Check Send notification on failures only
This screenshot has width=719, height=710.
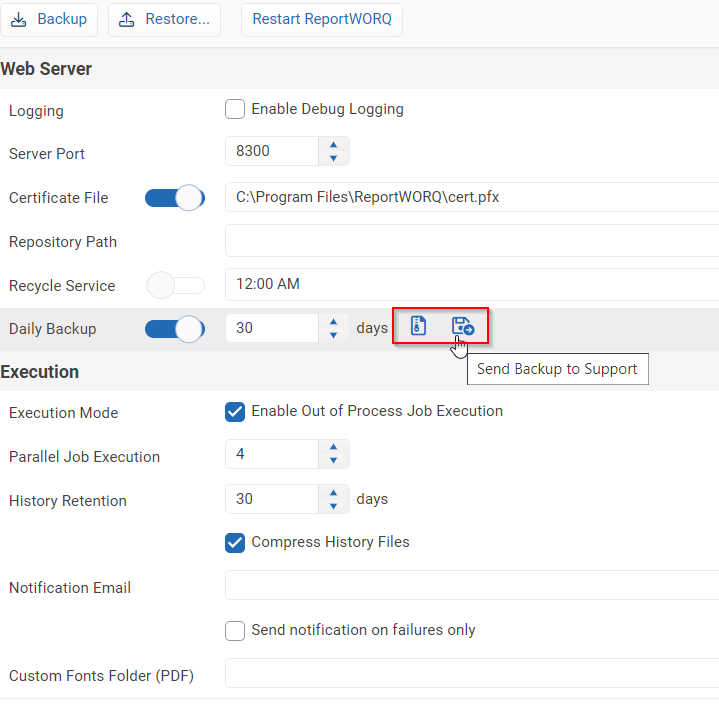235,630
